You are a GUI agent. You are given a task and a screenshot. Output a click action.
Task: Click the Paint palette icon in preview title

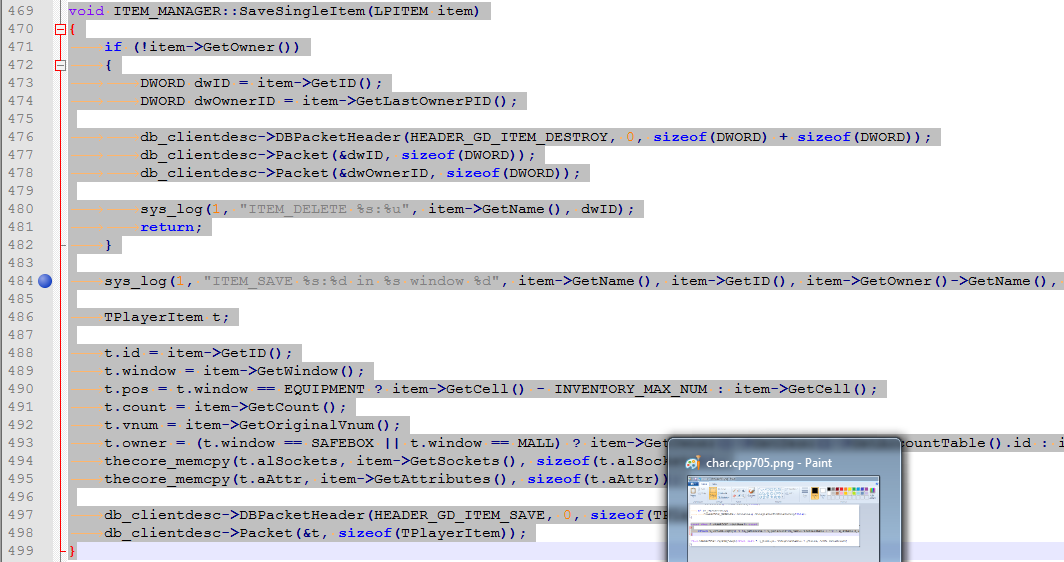(692, 463)
